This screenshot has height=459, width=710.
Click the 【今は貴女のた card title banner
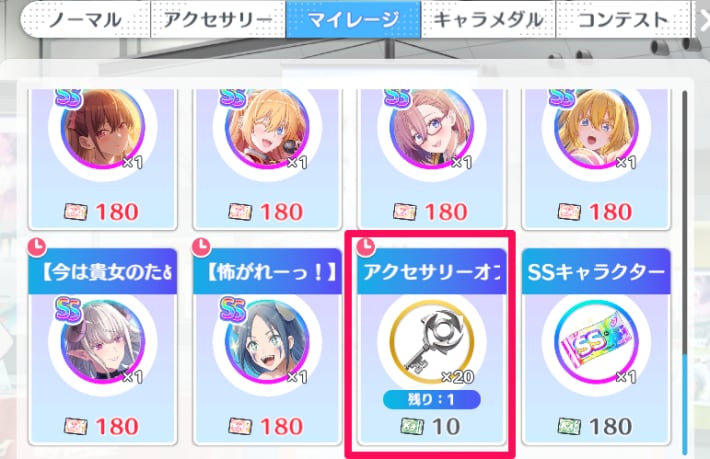pos(103,272)
